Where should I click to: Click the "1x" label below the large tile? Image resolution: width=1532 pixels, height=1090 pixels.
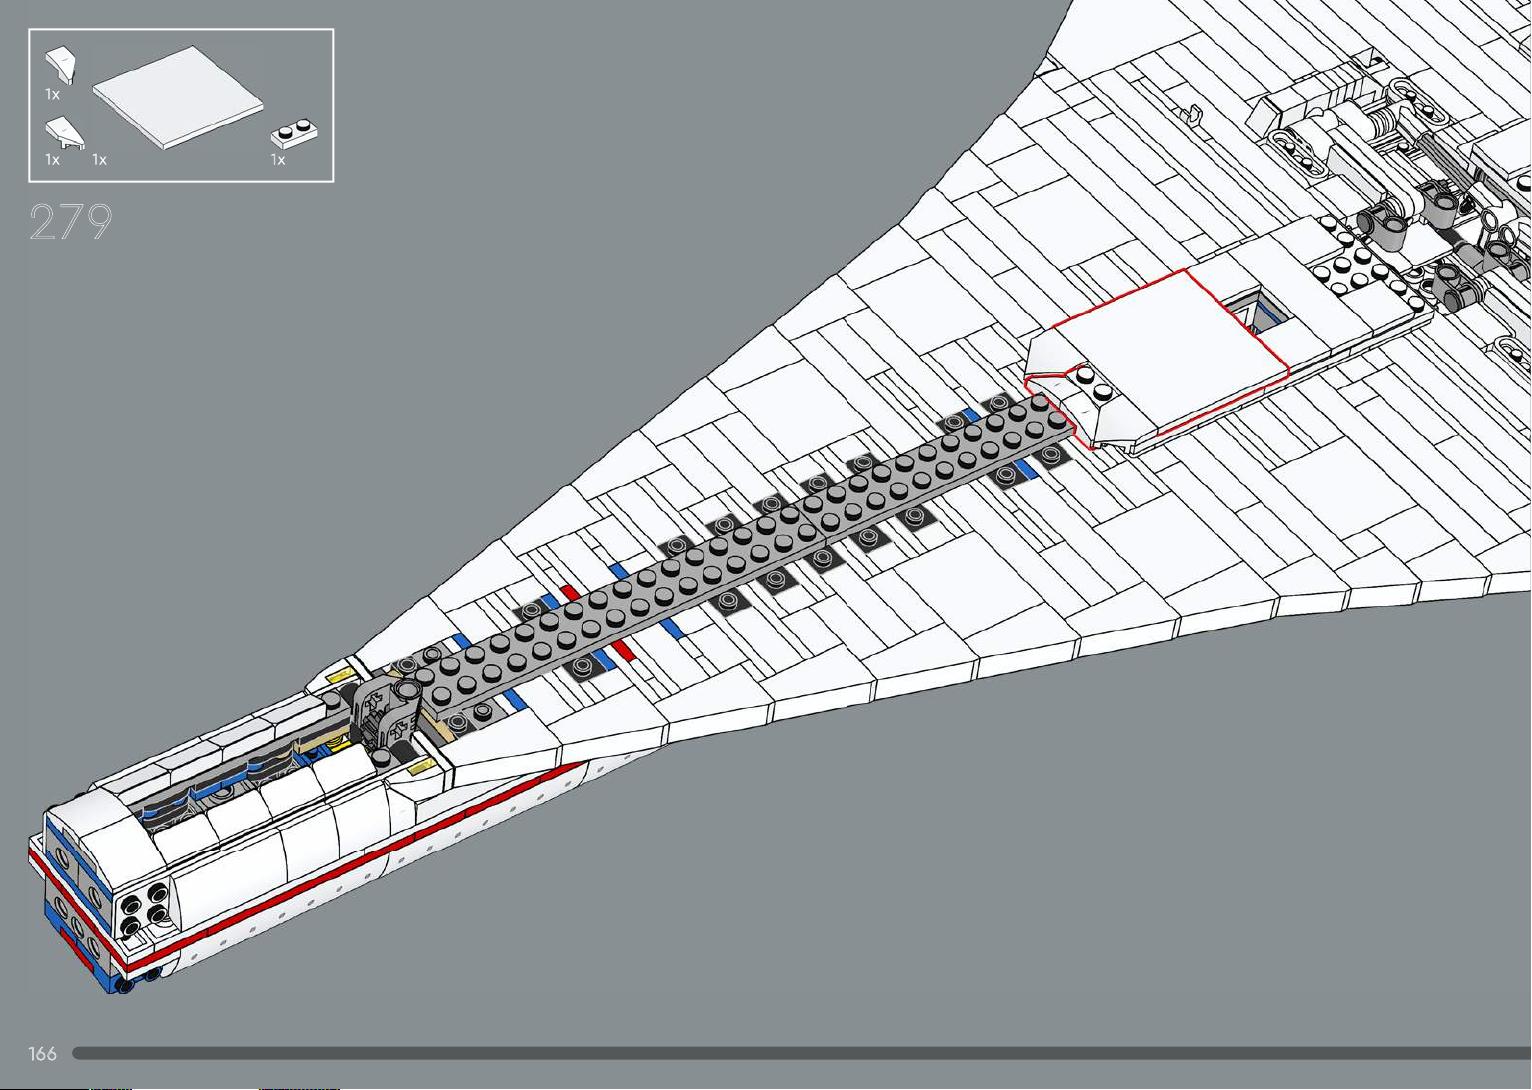(x=100, y=159)
